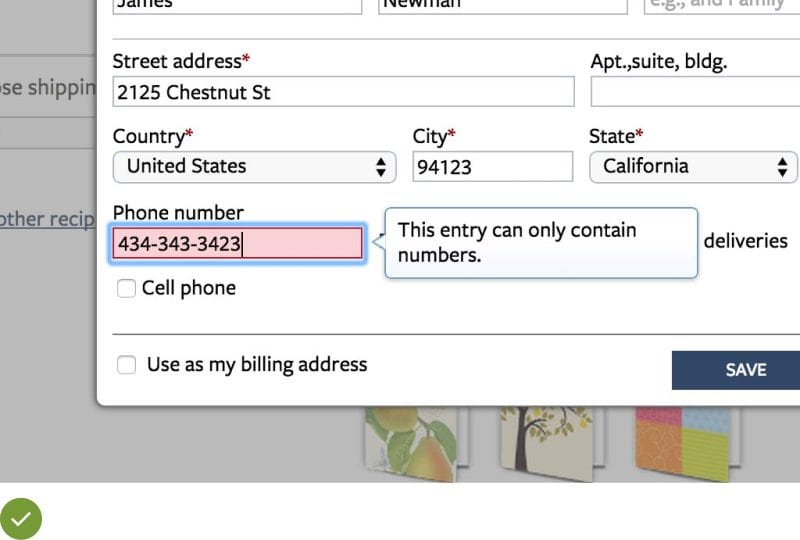Click the highlighted Phone number field
800x540 pixels.
[x=237, y=243]
